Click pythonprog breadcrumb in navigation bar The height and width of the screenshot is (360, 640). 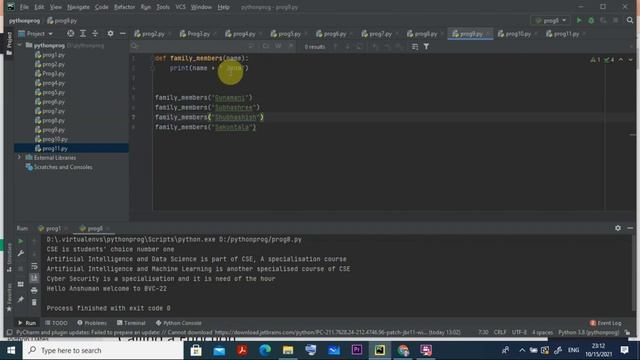pos(24,20)
